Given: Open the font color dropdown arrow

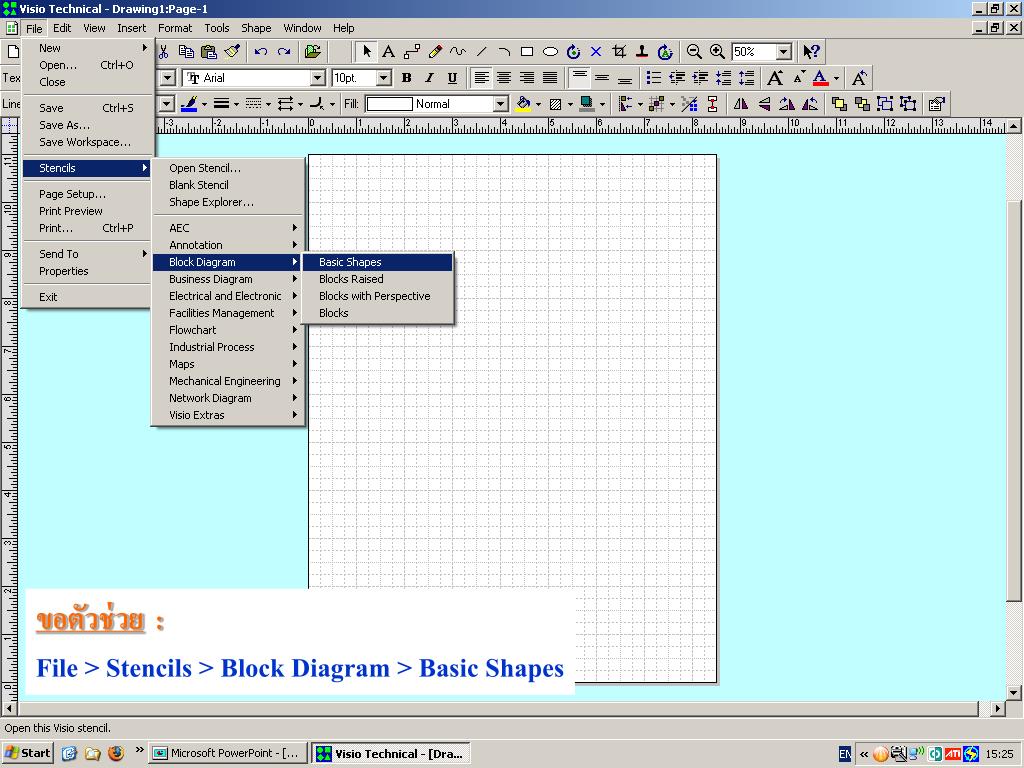Looking at the screenshot, I should (x=837, y=78).
